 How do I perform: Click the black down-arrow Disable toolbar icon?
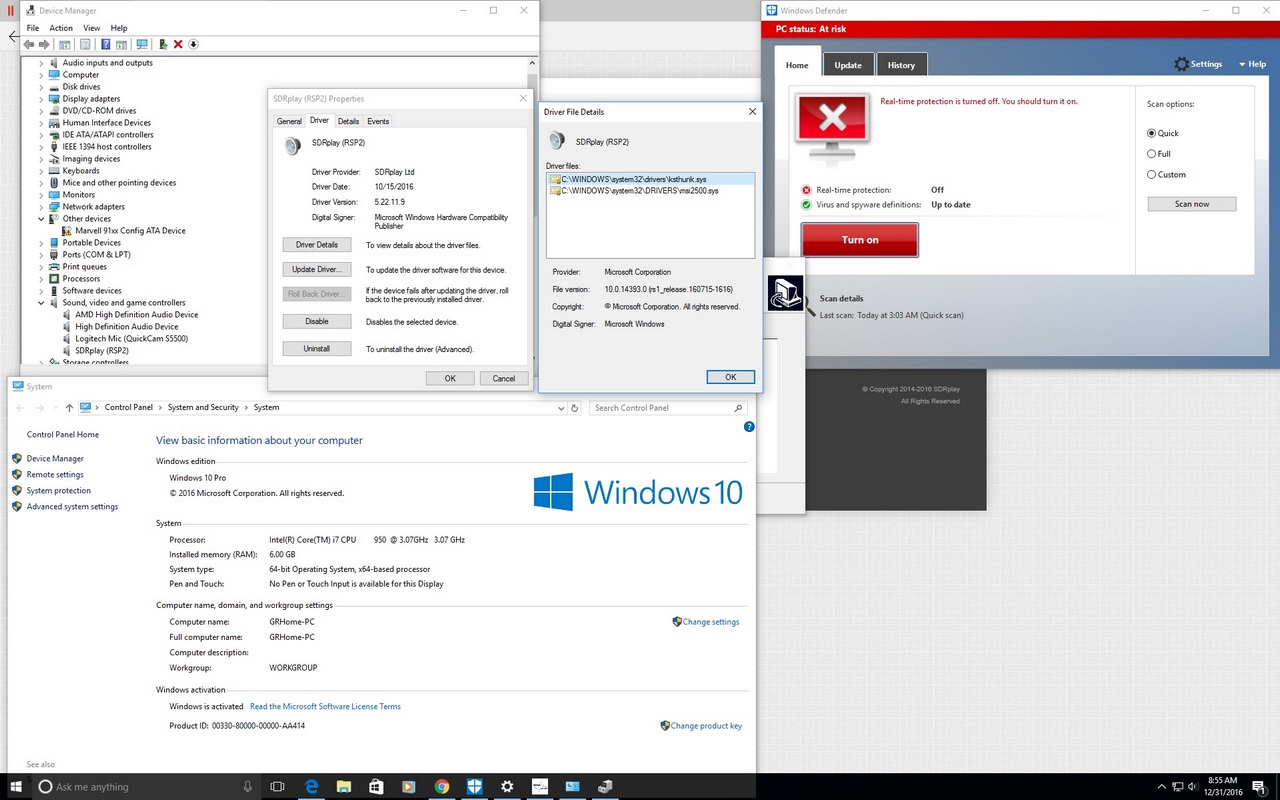point(193,44)
